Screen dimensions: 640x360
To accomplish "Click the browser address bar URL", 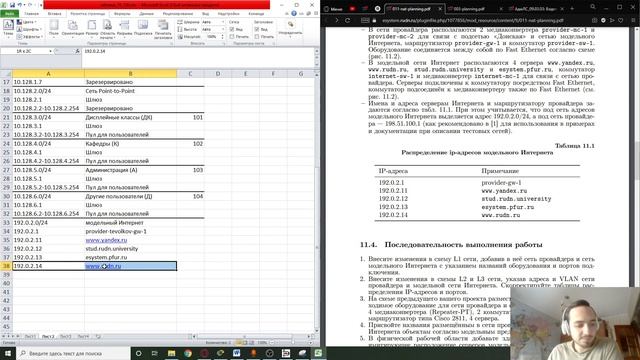I will (473, 20).
